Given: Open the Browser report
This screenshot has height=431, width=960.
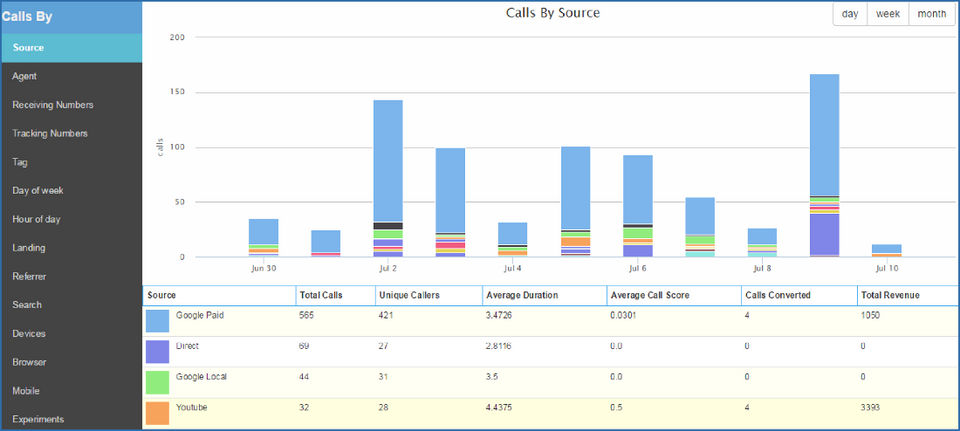Looking at the screenshot, I should [72, 362].
